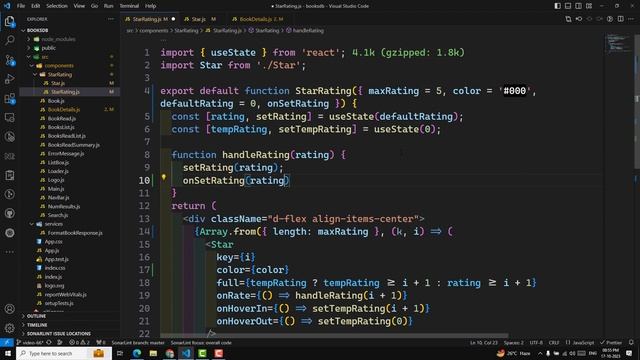Collapse the components folder
The width and height of the screenshot is (640, 360).
[59, 66]
